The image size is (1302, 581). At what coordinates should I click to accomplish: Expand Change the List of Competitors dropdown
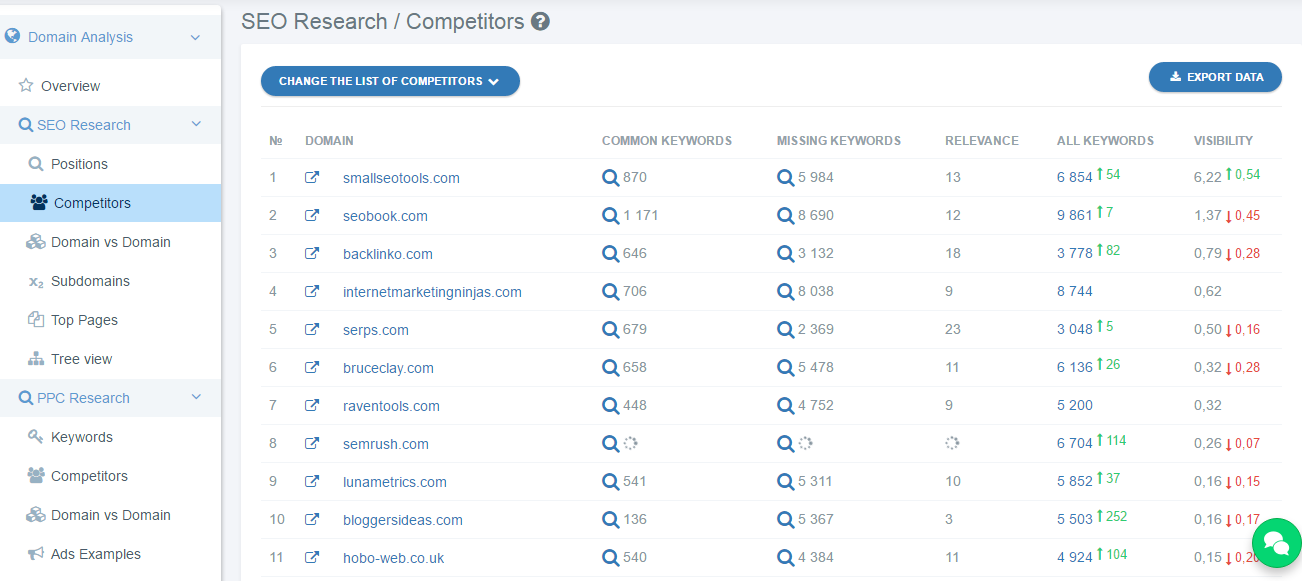(x=390, y=81)
